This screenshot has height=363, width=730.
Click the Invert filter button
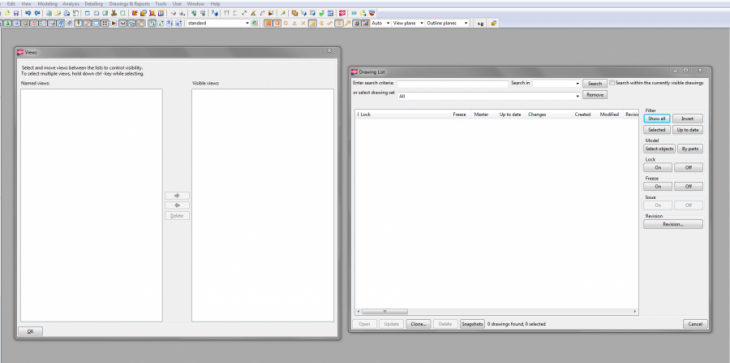click(688, 119)
